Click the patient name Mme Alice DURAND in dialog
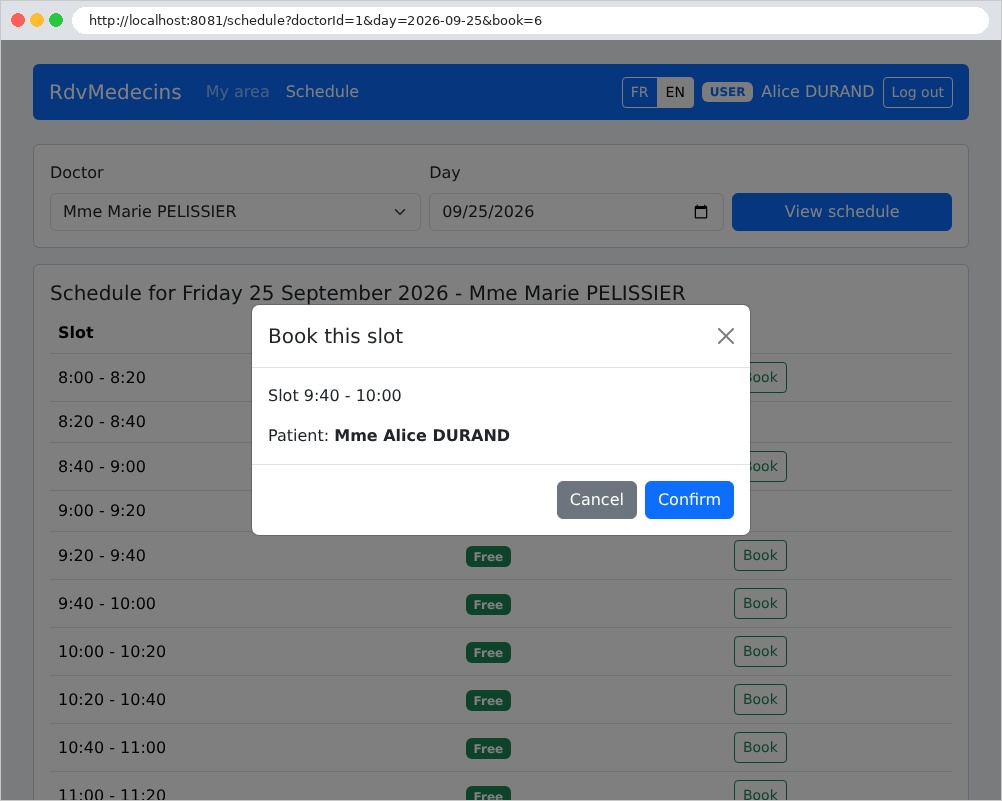 [x=422, y=435]
